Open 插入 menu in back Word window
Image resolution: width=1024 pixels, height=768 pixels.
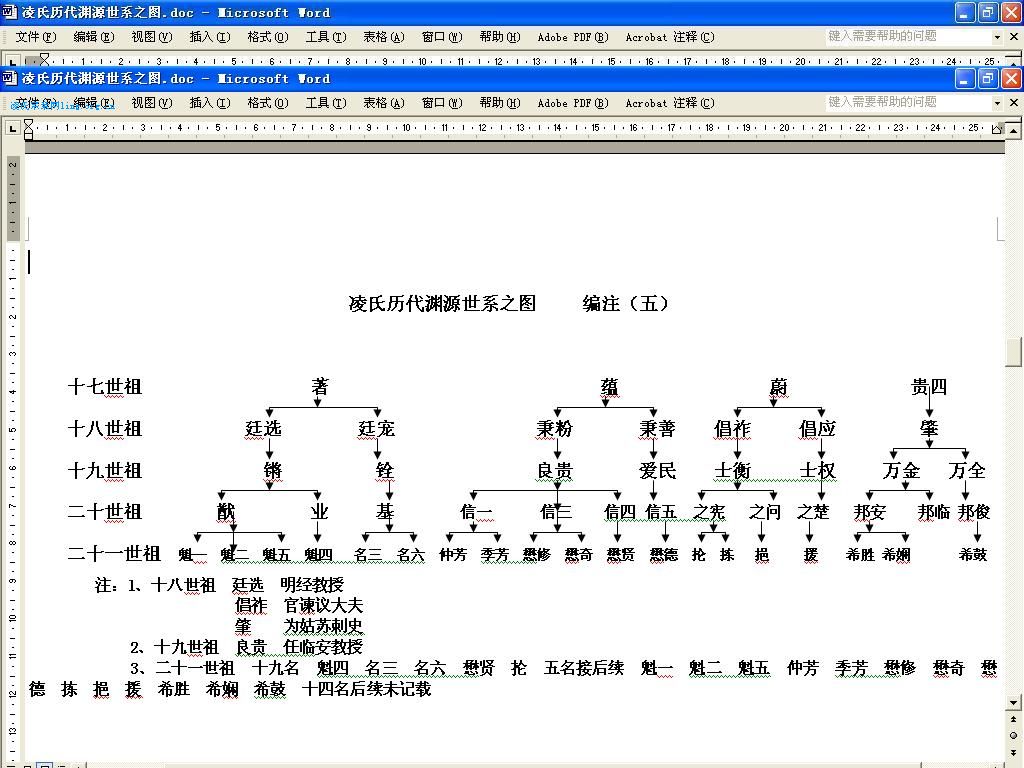[x=210, y=37]
